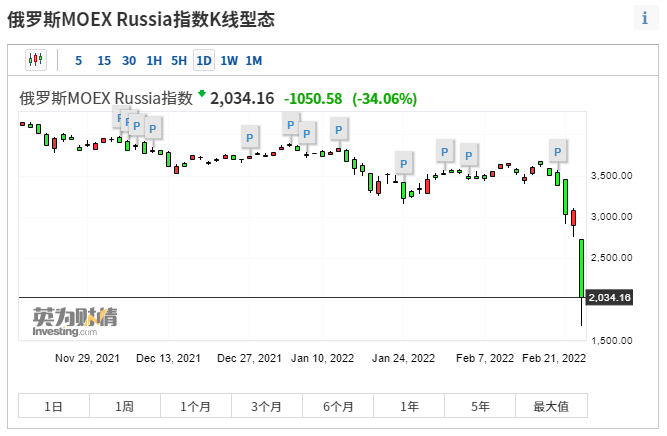The width and height of the screenshot is (667, 436).
Task: Show the 1周 time range
Action: [x=125, y=406]
